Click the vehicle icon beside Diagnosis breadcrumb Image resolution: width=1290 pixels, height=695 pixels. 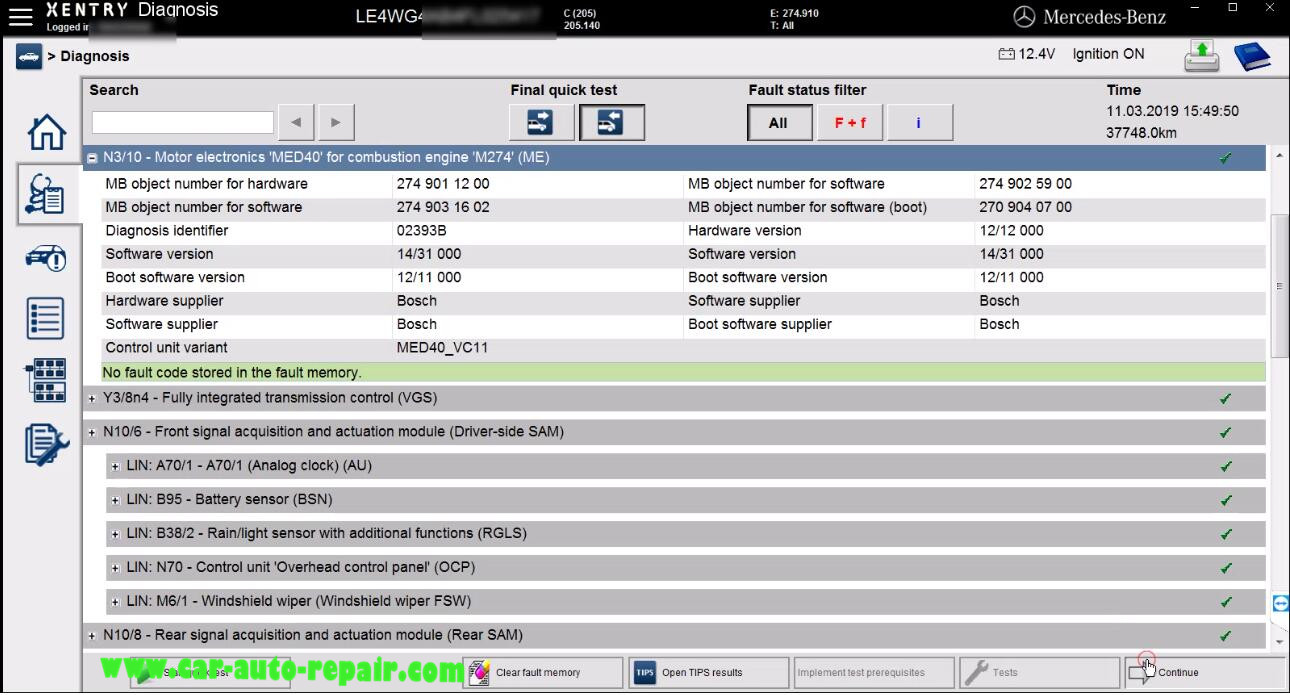tap(28, 56)
